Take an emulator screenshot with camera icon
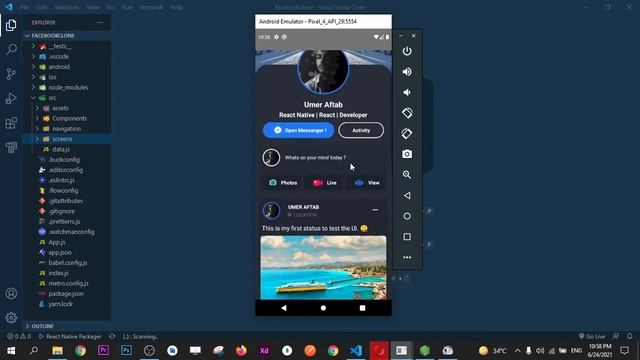 [x=407, y=154]
